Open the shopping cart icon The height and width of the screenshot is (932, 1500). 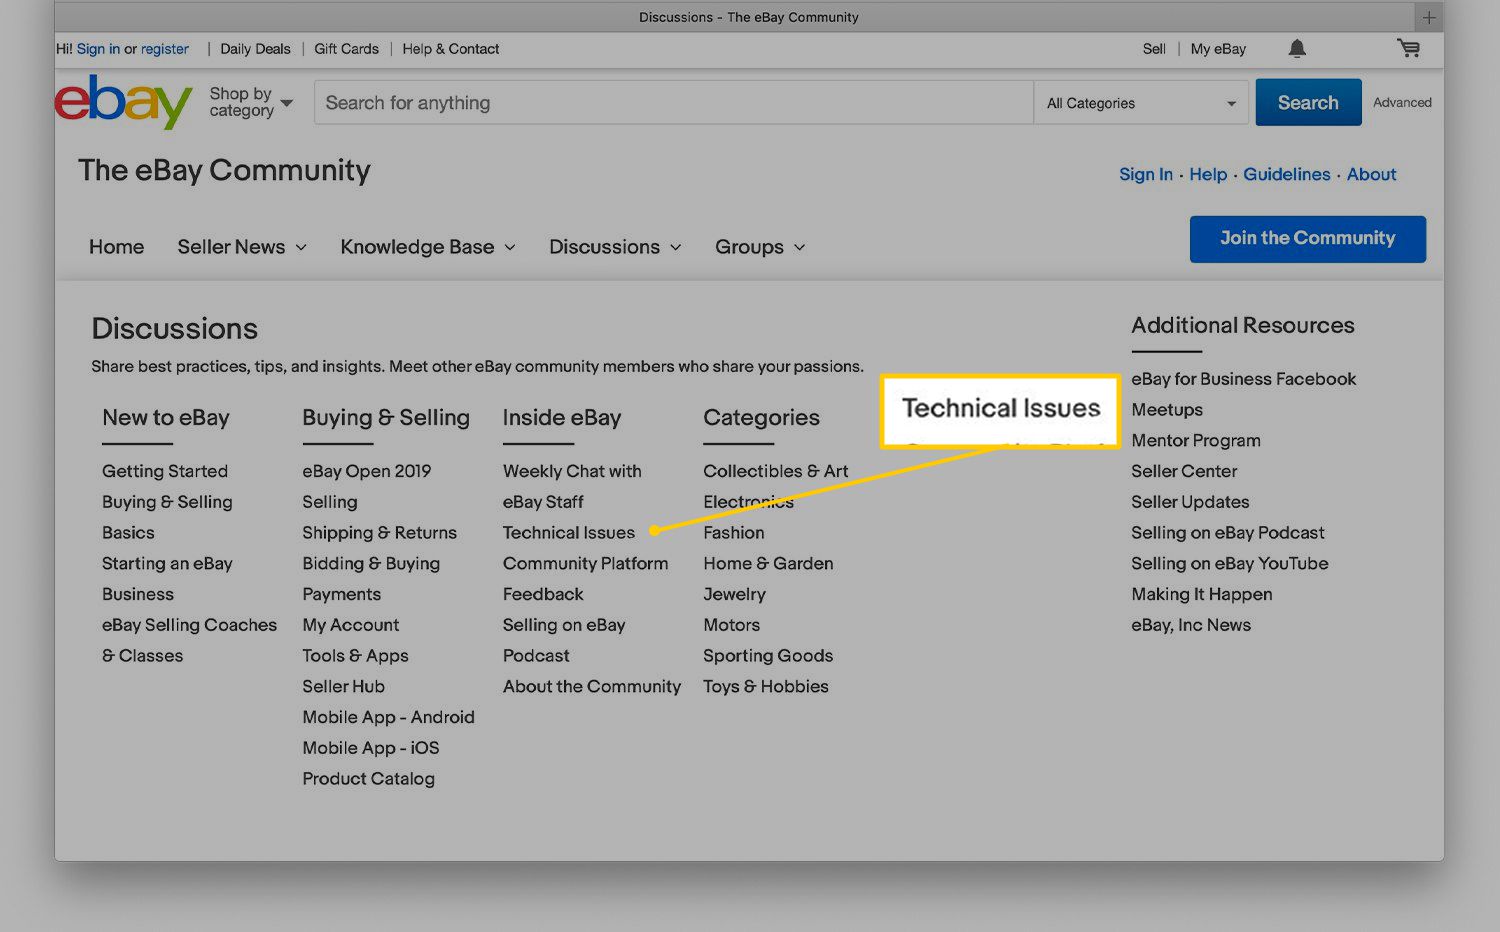(1409, 48)
